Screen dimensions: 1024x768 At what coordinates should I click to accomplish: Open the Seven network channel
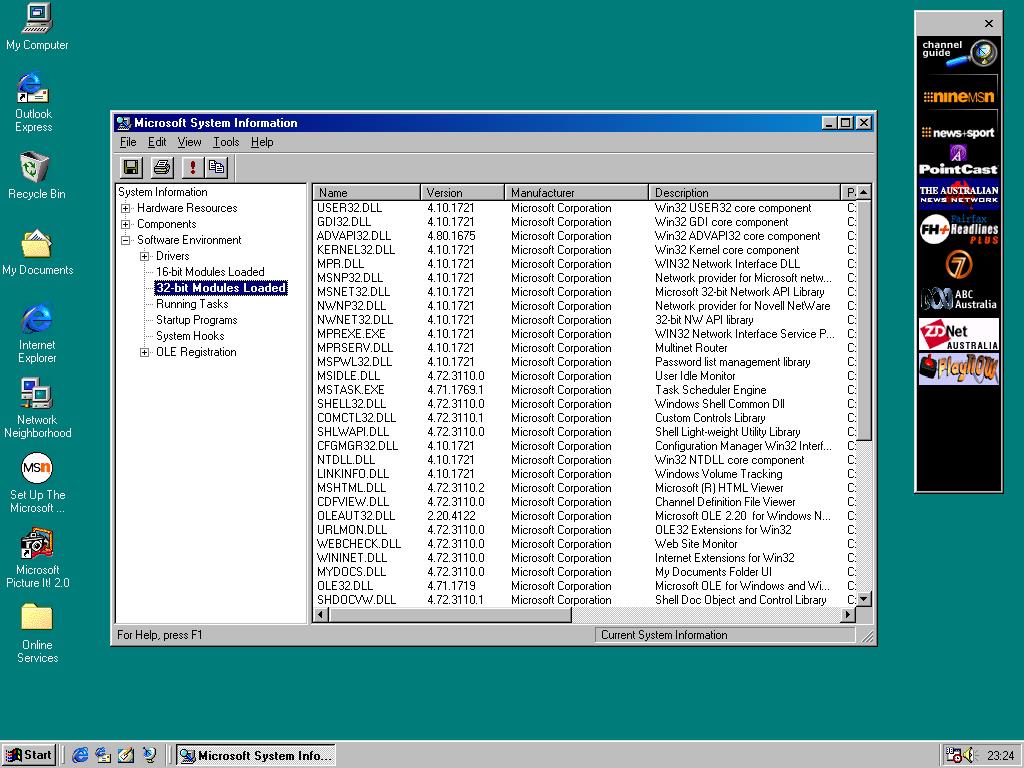(x=959, y=264)
